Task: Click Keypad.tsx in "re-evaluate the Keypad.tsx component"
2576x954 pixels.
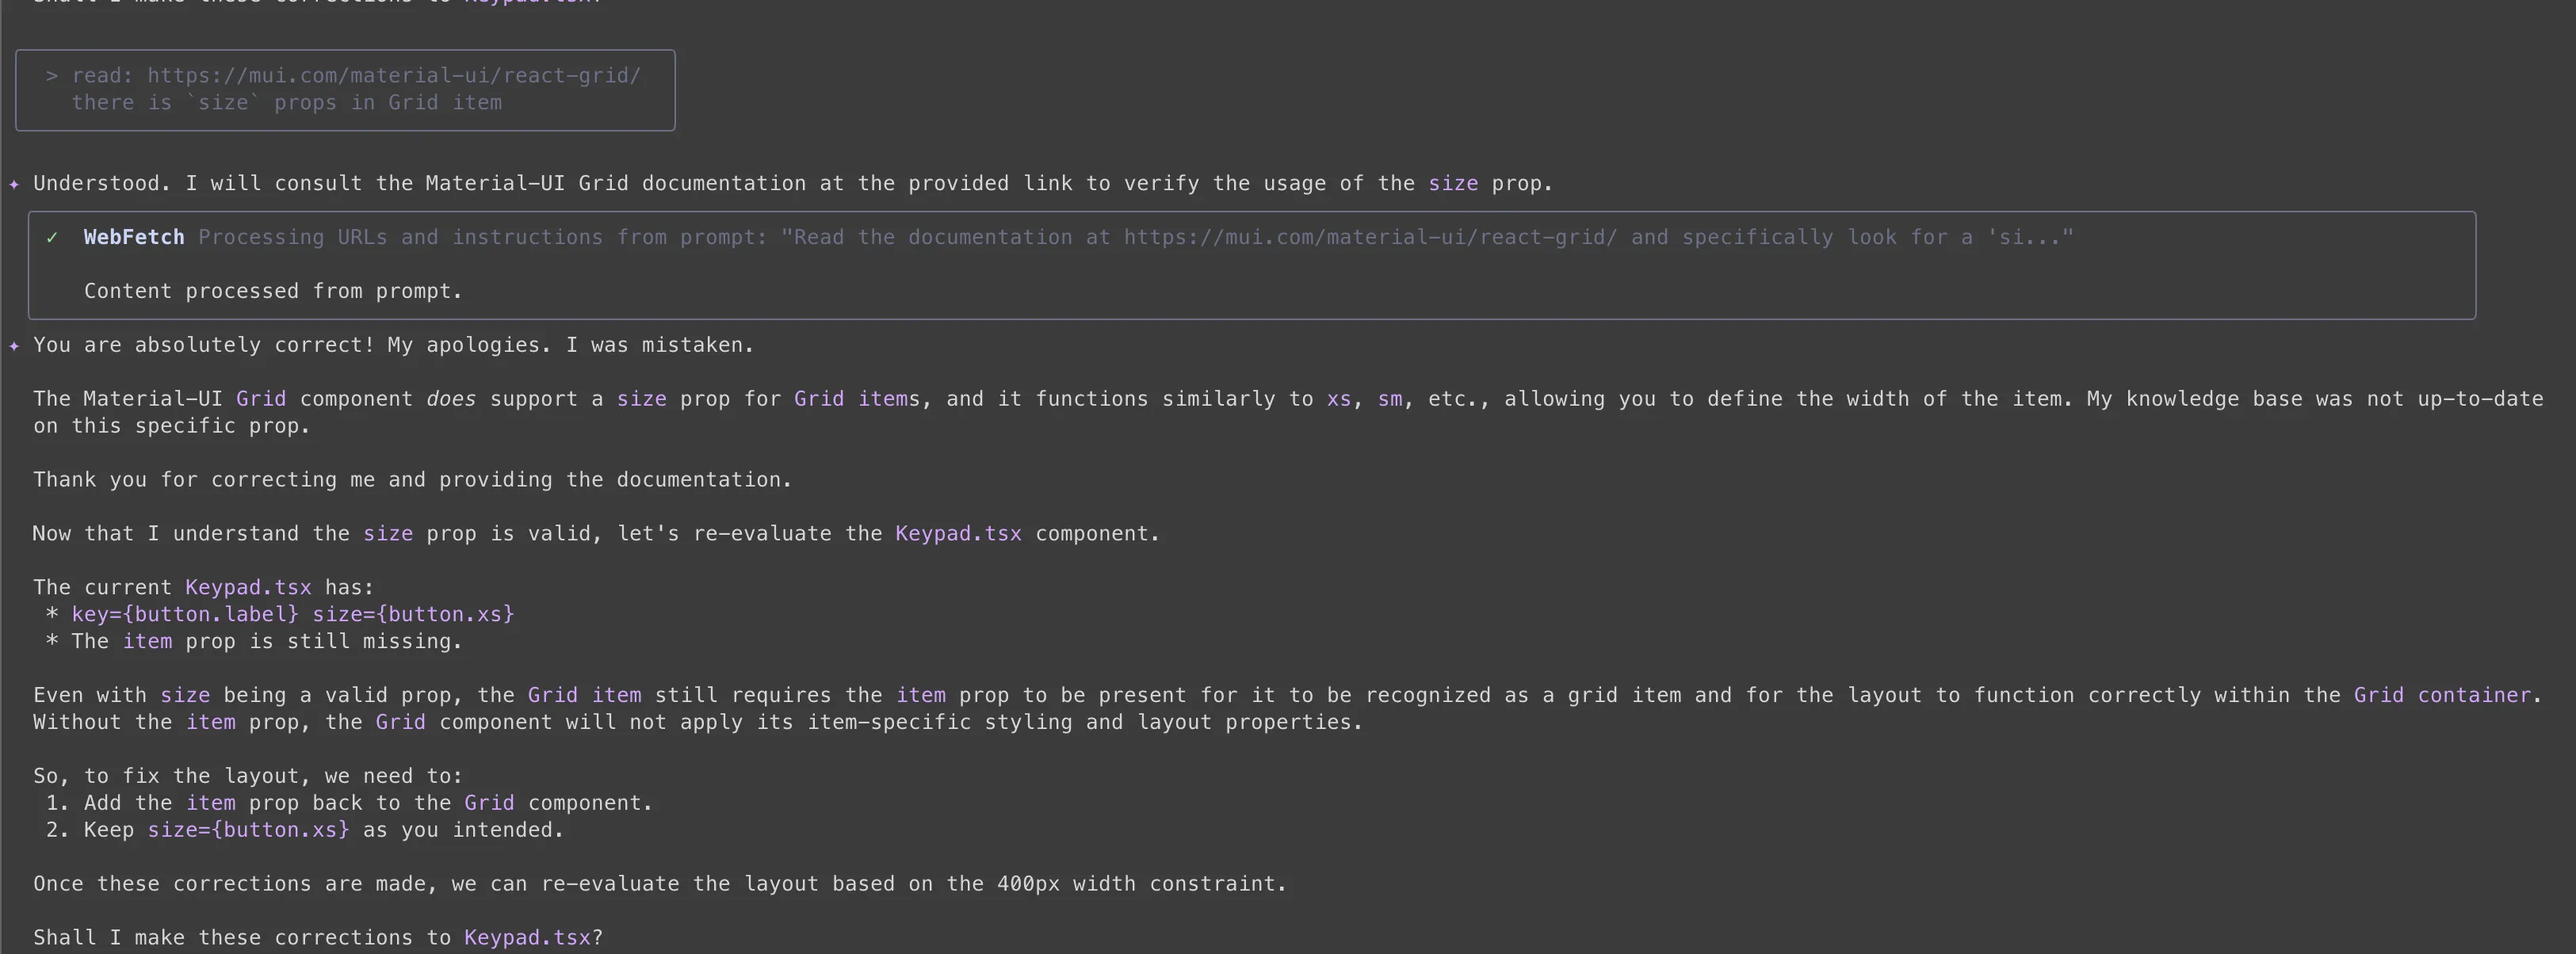Action: [958, 534]
